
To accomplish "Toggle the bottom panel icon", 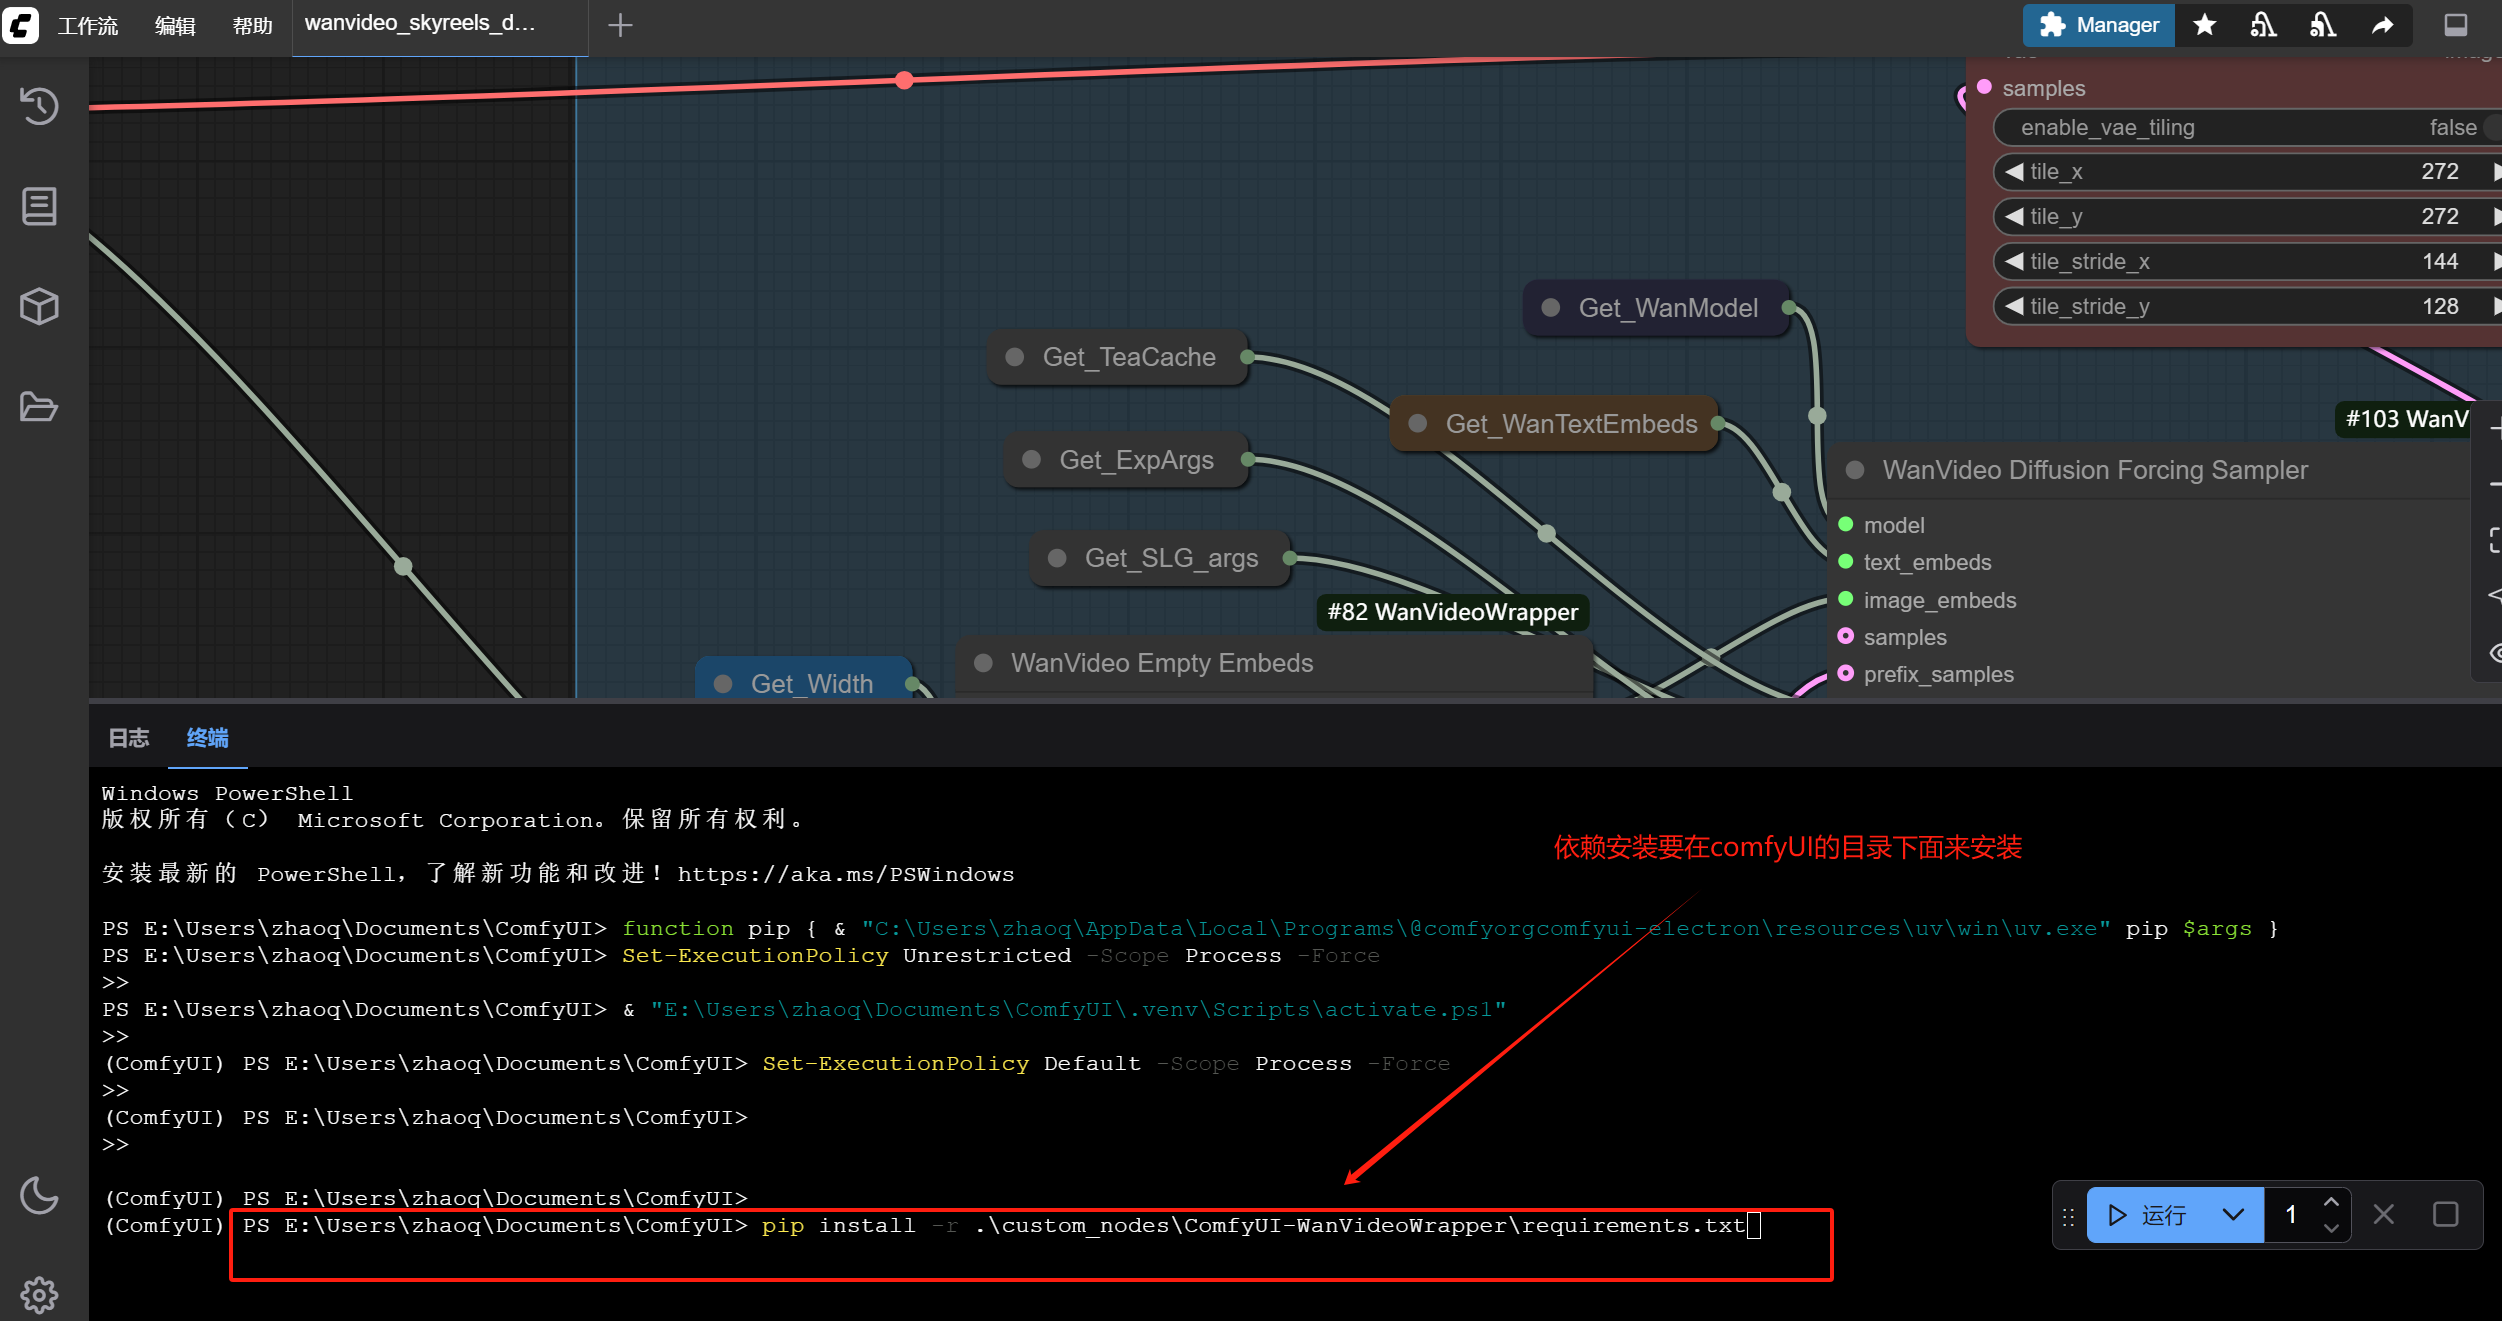I will (2456, 25).
